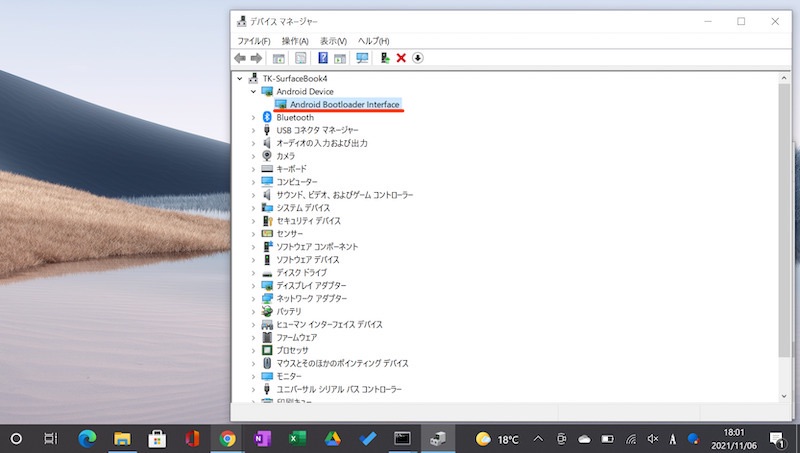Click the back arrow in the toolbar

point(240,58)
